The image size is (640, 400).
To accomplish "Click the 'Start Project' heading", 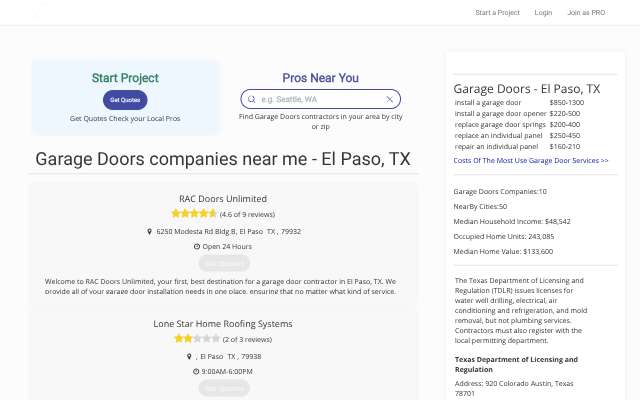I will [125, 78].
